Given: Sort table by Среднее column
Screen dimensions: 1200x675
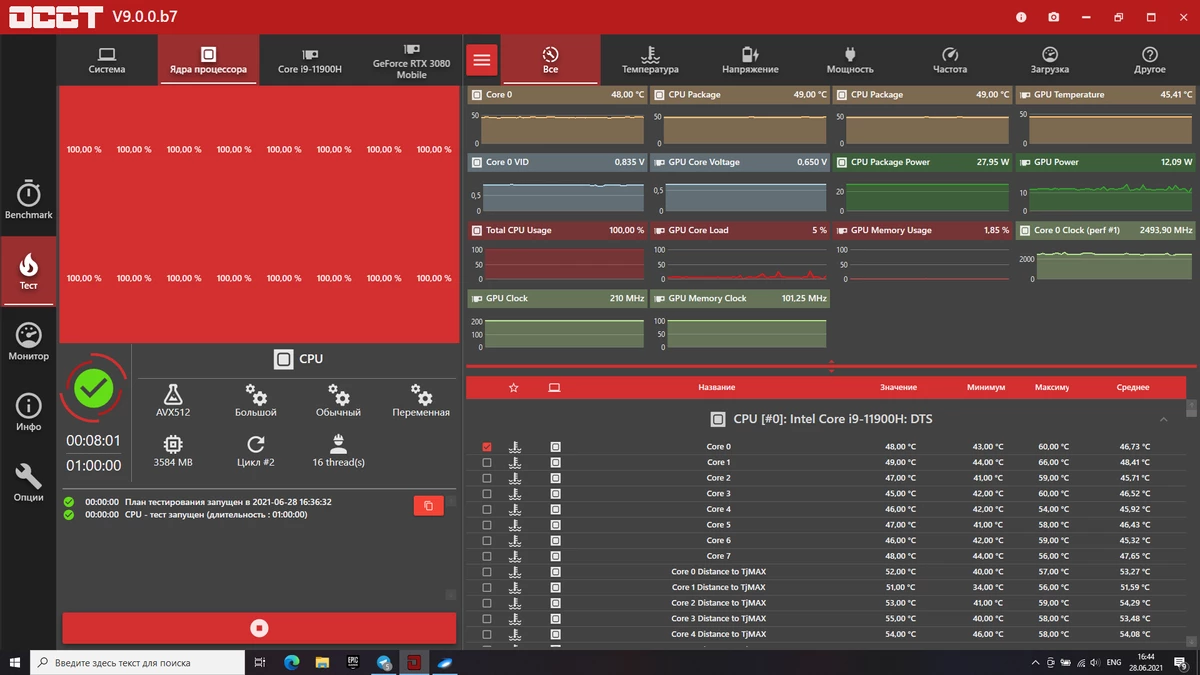Looking at the screenshot, I should (1133, 387).
